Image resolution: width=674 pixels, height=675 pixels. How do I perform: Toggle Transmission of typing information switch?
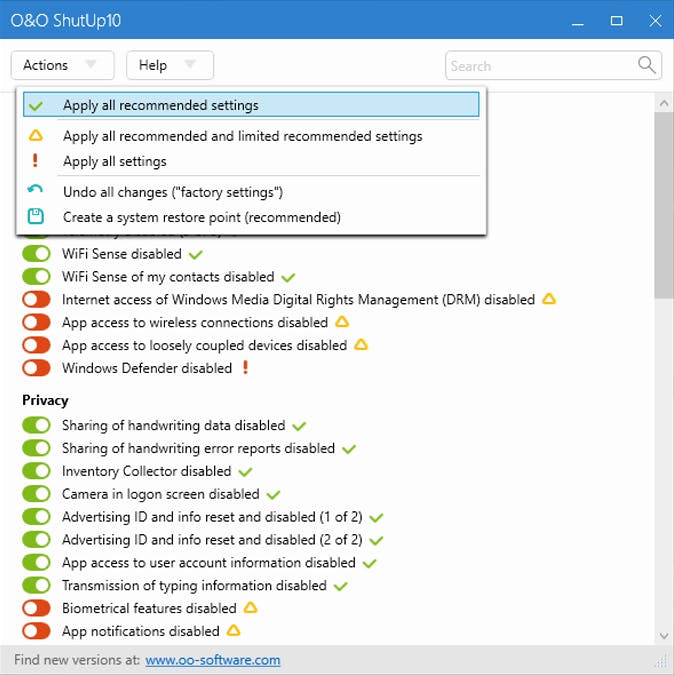coord(37,585)
